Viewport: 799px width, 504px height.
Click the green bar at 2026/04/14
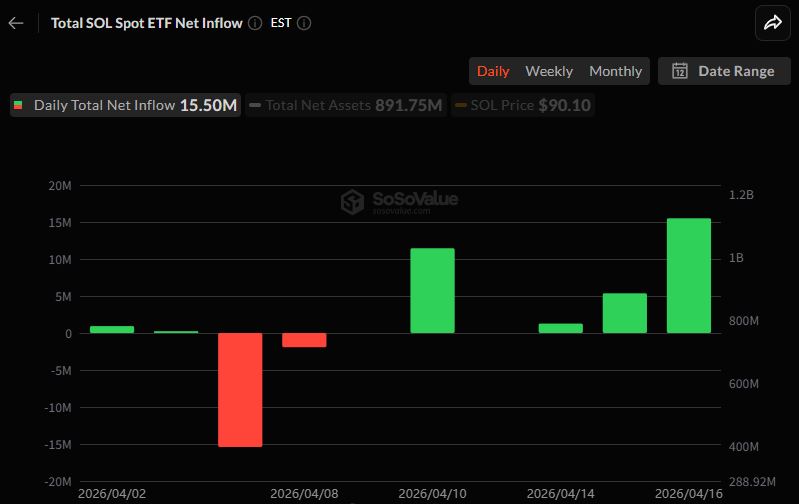tap(560, 328)
